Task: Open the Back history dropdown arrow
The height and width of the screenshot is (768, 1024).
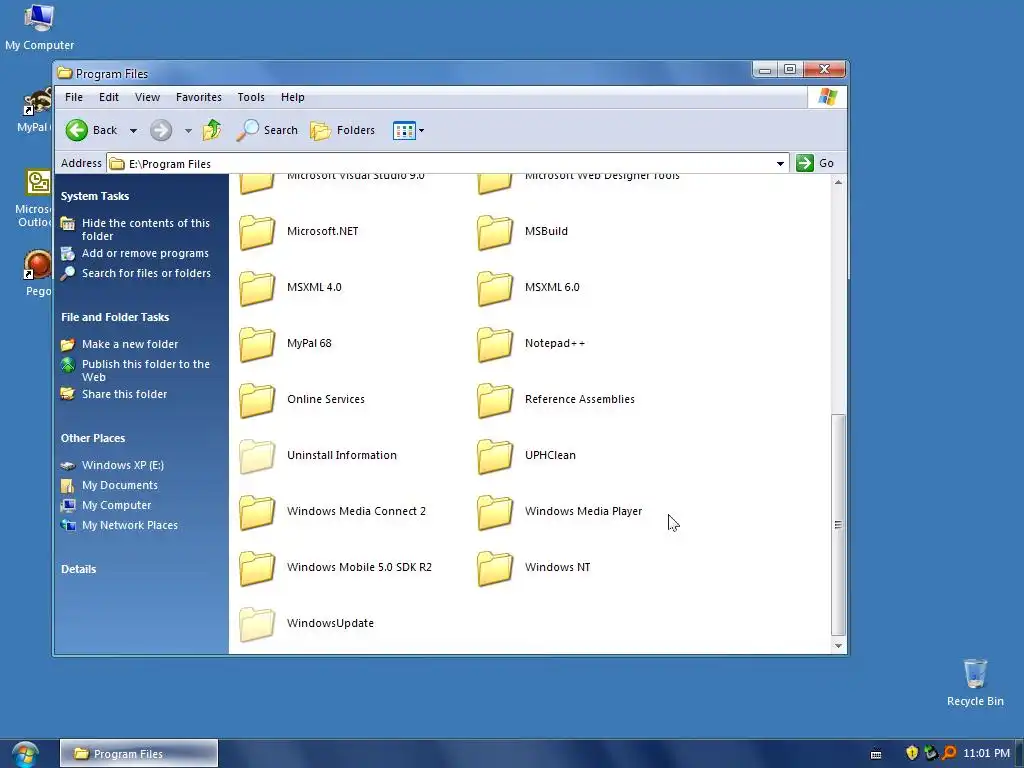Action: 133,131
